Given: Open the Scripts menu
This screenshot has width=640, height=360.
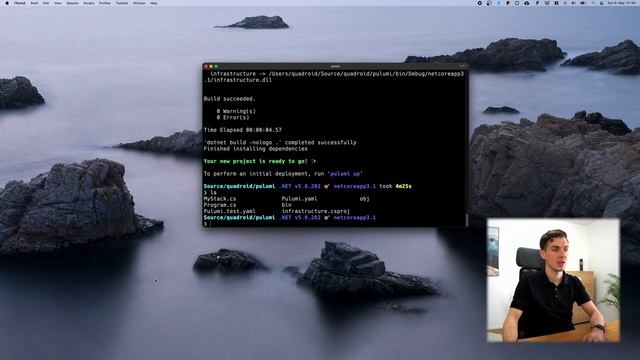Looking at the screenshot, I should [x=89, y=3].
